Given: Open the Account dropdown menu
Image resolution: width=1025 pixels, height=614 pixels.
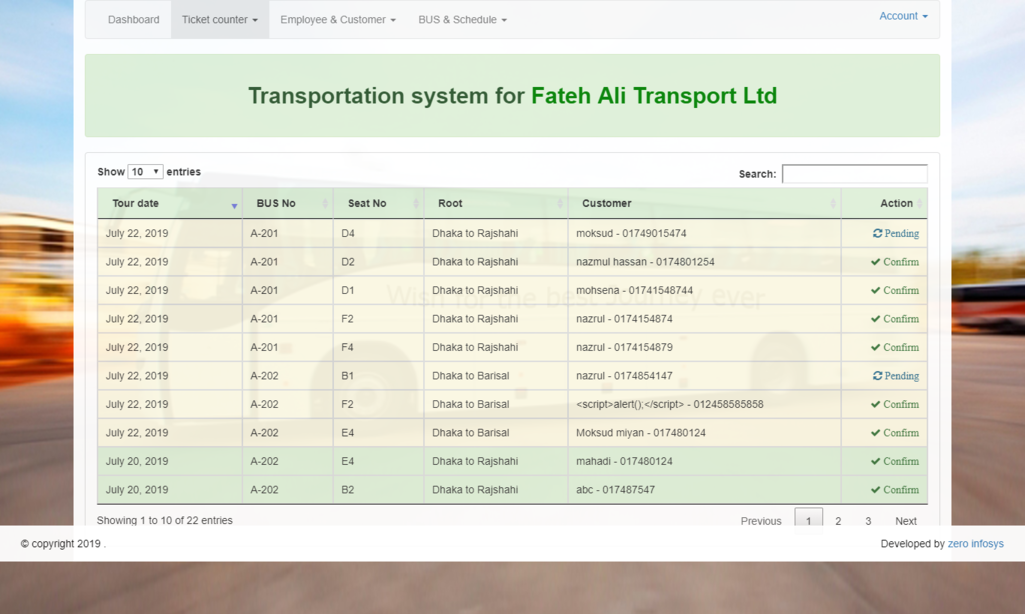Looking at the screenshot, I should click(902, 16).
